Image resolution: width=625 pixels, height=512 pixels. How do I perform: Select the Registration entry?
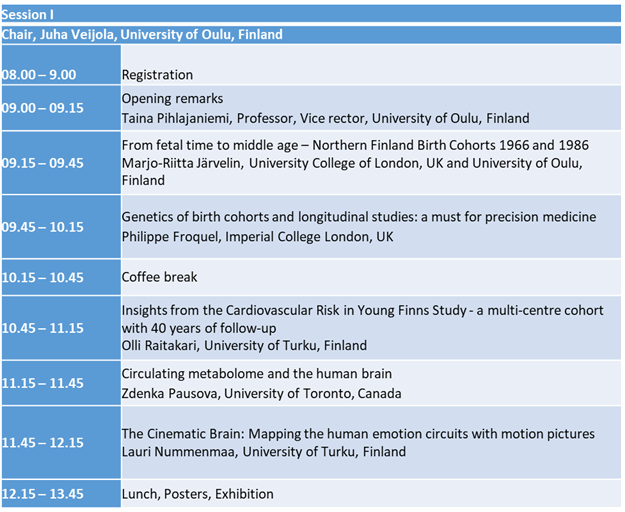click(x=157, y=75)
